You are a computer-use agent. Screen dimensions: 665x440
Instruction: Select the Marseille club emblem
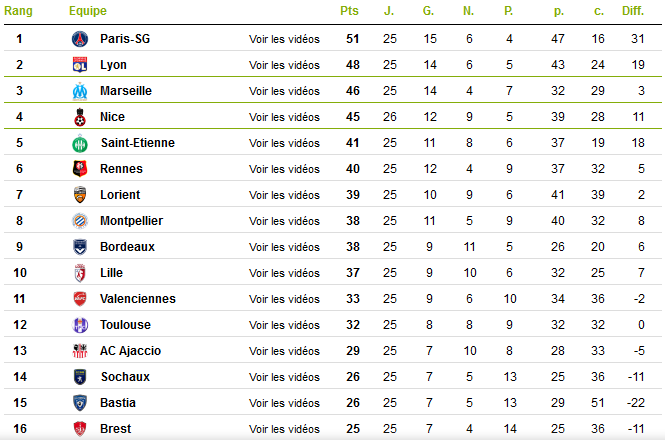coord(80,91)
